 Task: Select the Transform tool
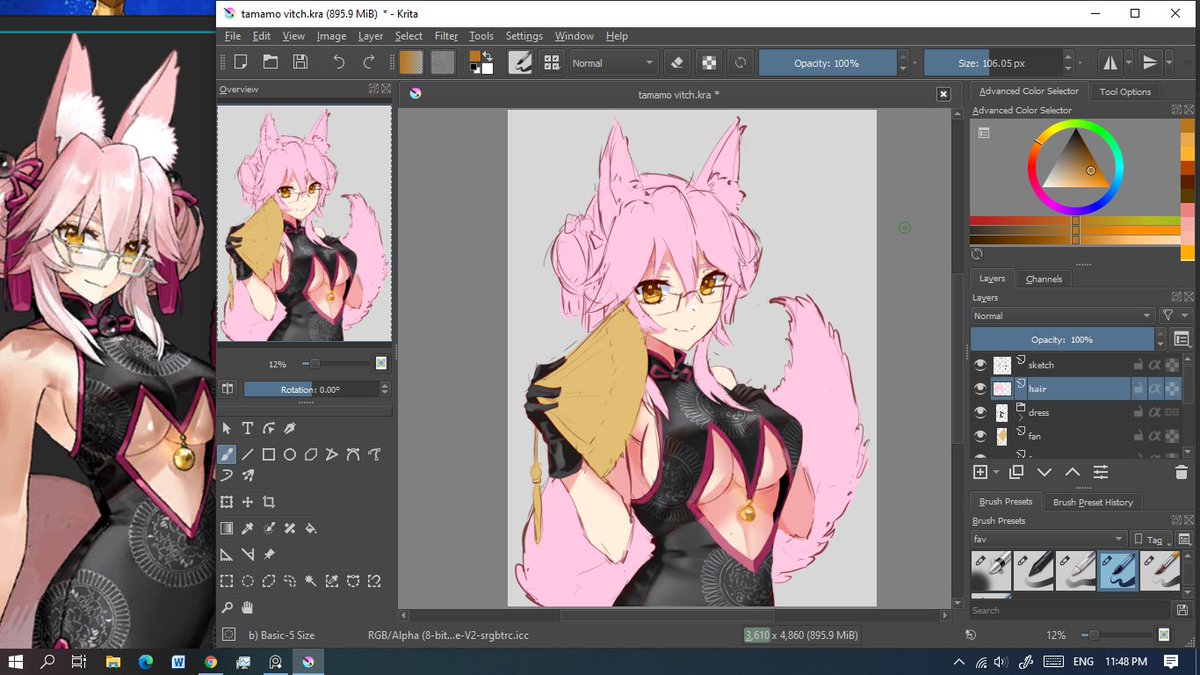tap(227, 502)
